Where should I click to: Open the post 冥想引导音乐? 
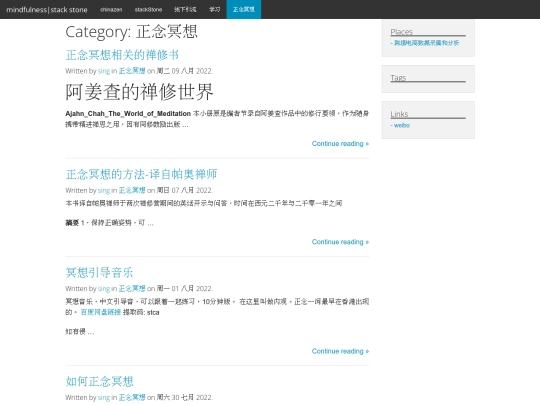click(99, 272)
